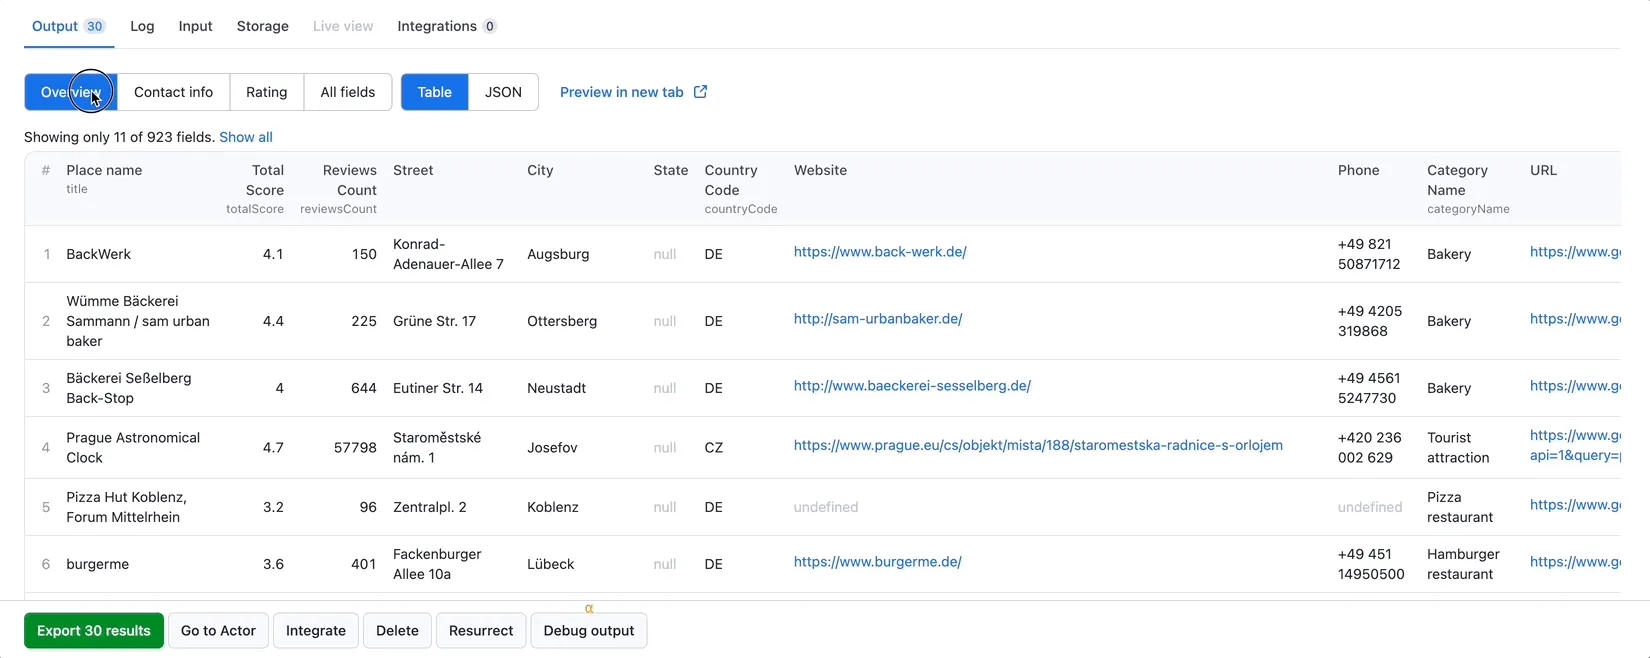Switch to the Log tab
Screen dimensions: 1650x658
click(x=142, y=26)
